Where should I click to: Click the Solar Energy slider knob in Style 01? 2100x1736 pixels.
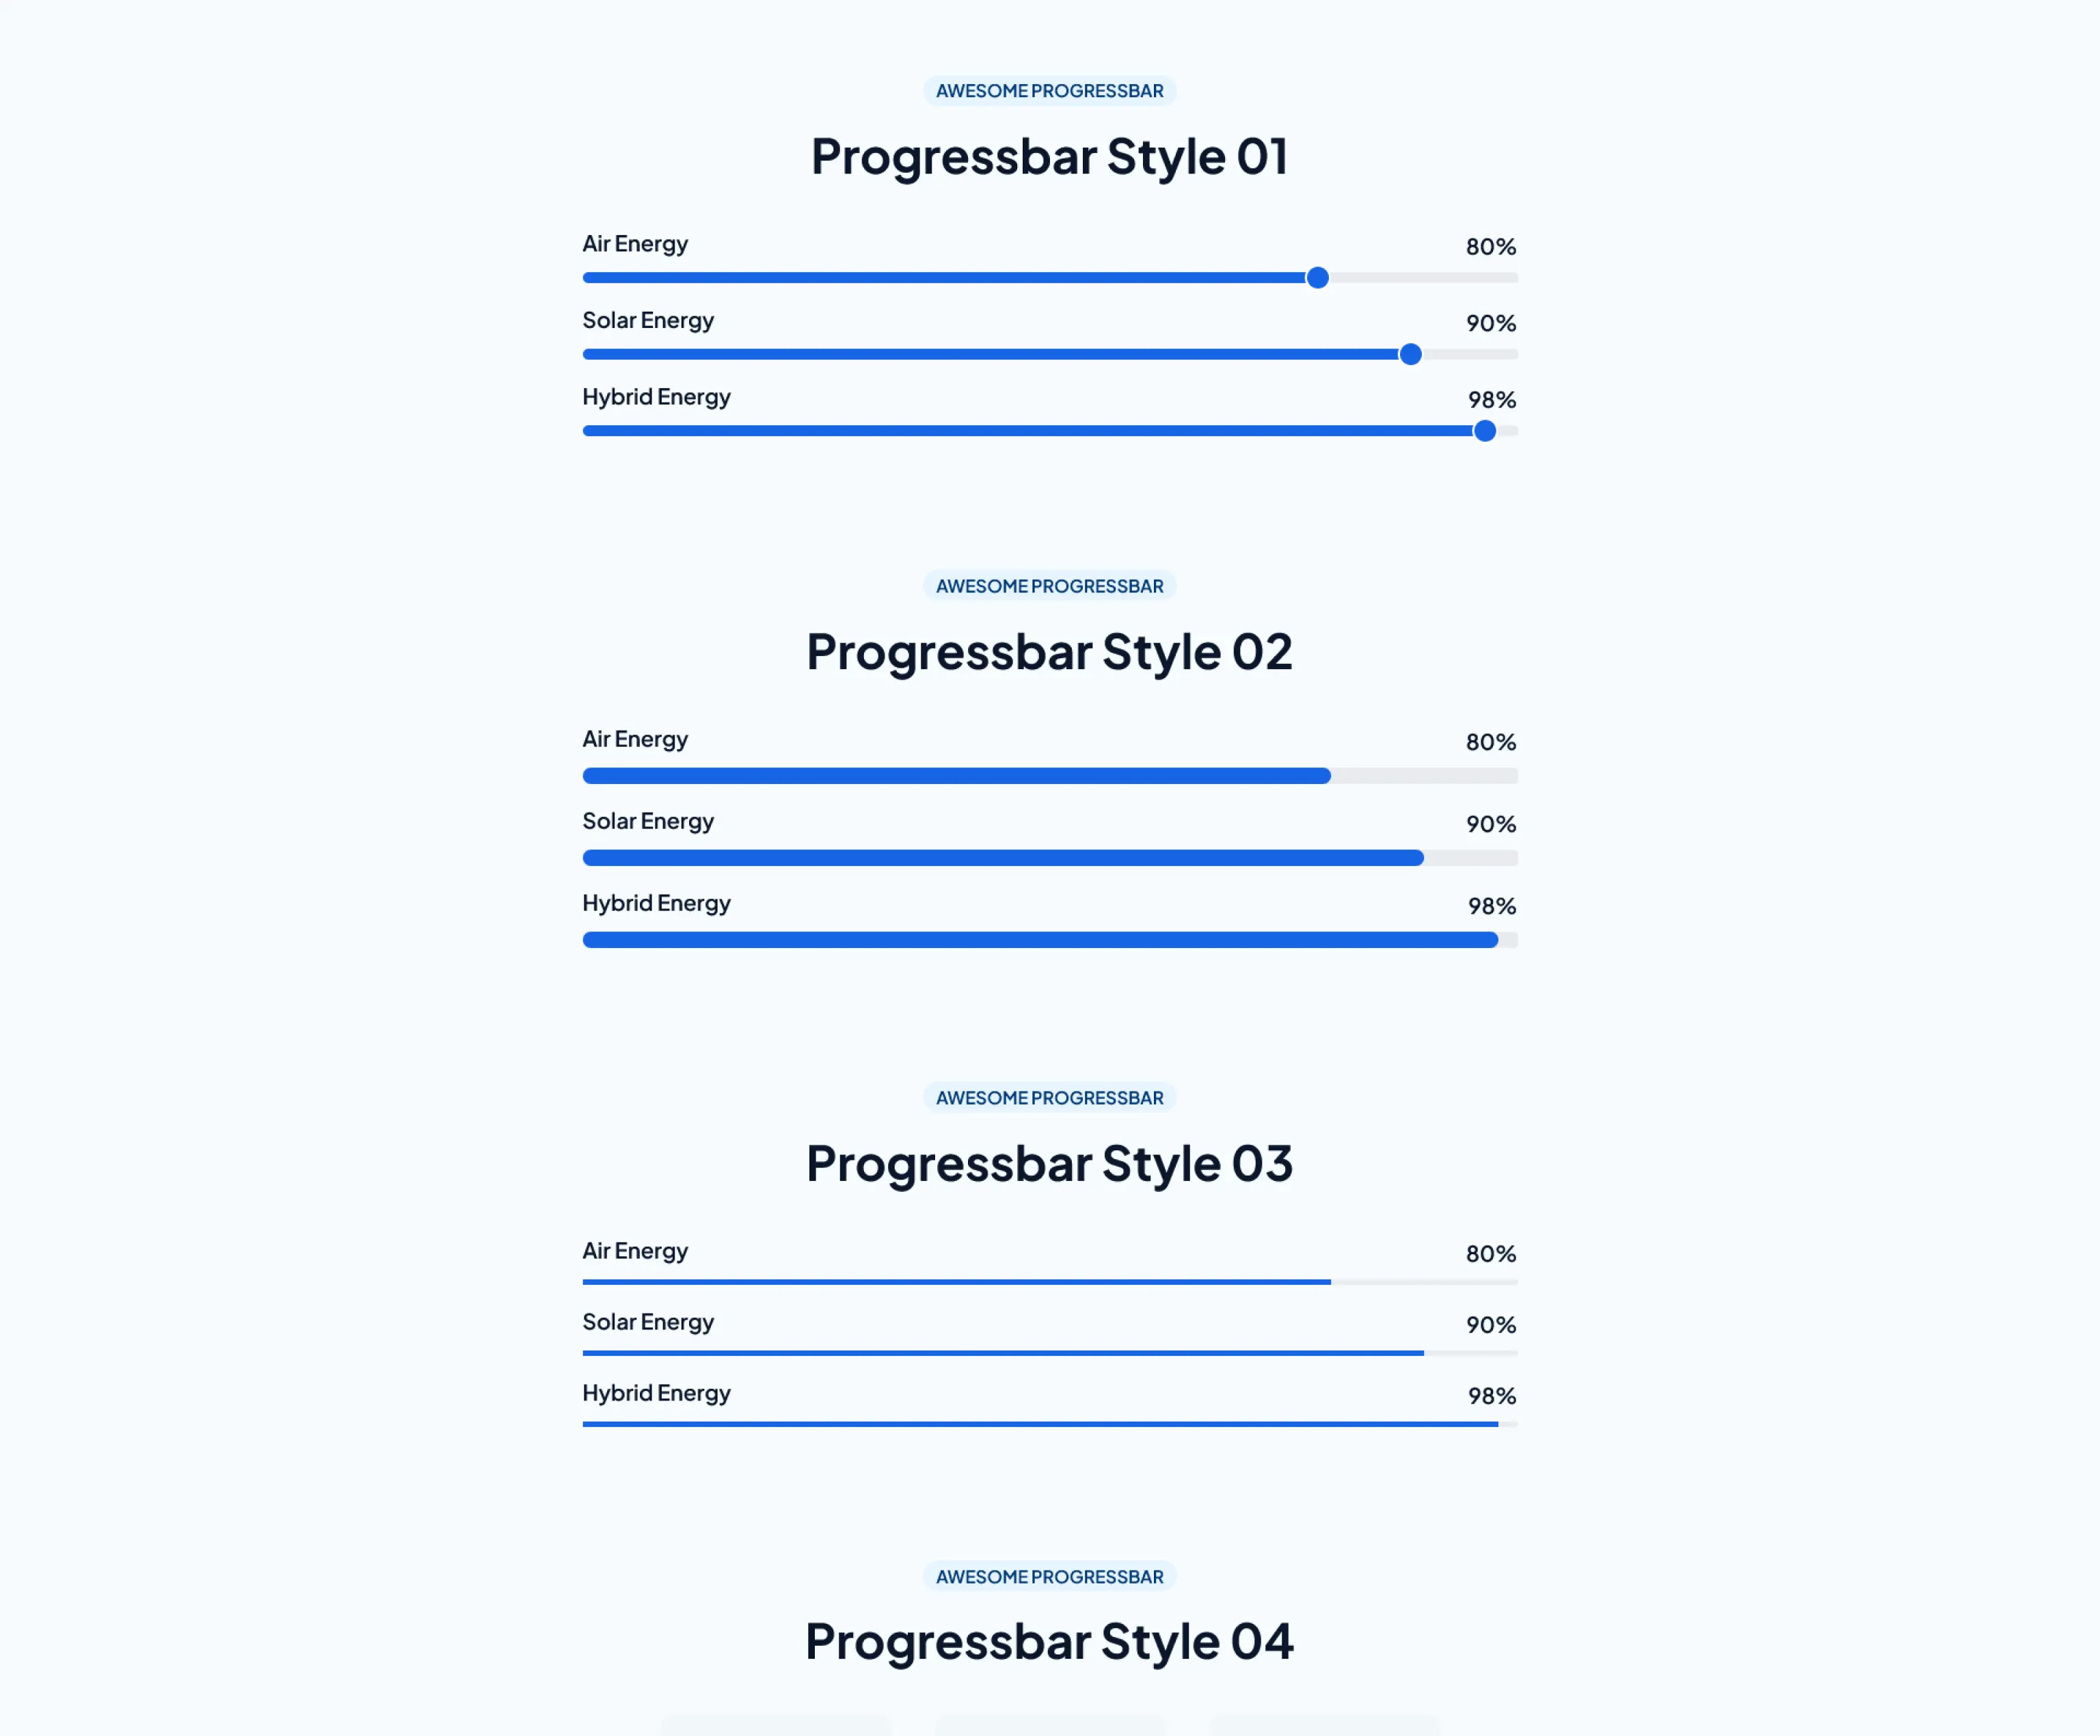coord(1410,354)
